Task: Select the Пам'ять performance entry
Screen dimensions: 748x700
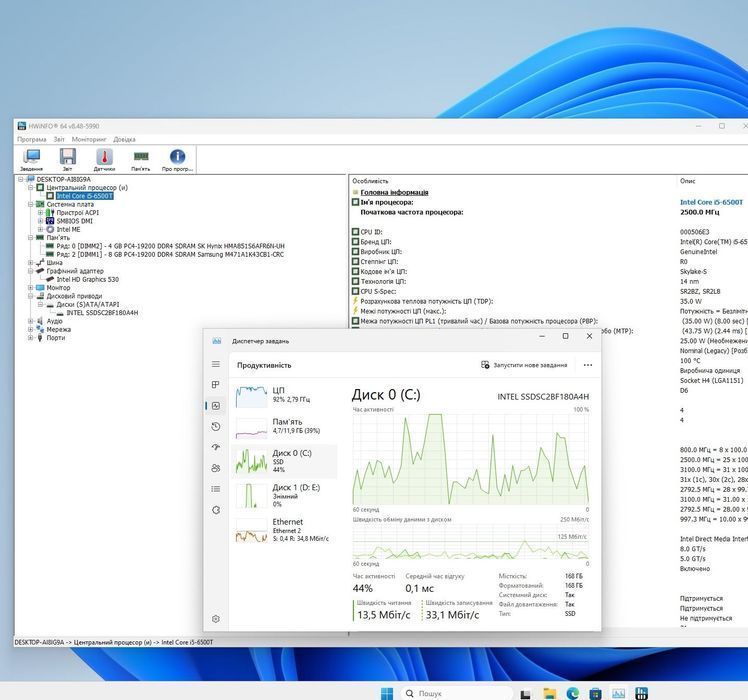Action: pos(284,427)
